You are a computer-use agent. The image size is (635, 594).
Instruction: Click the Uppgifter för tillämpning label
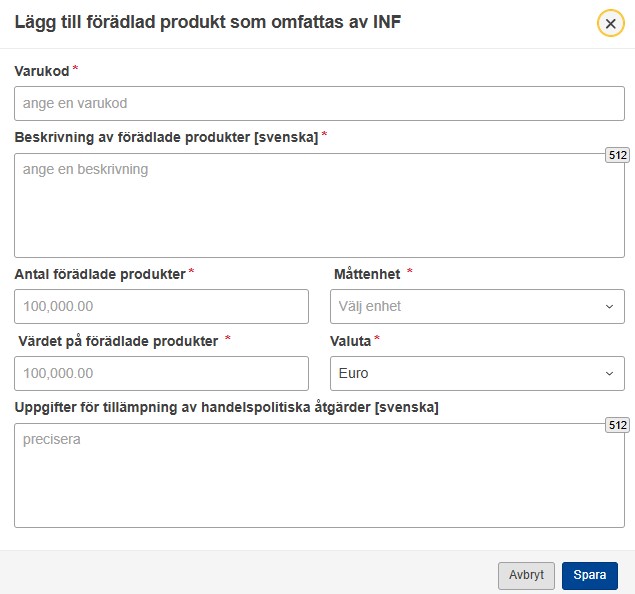pyautogui.click(x=226, y=407)
